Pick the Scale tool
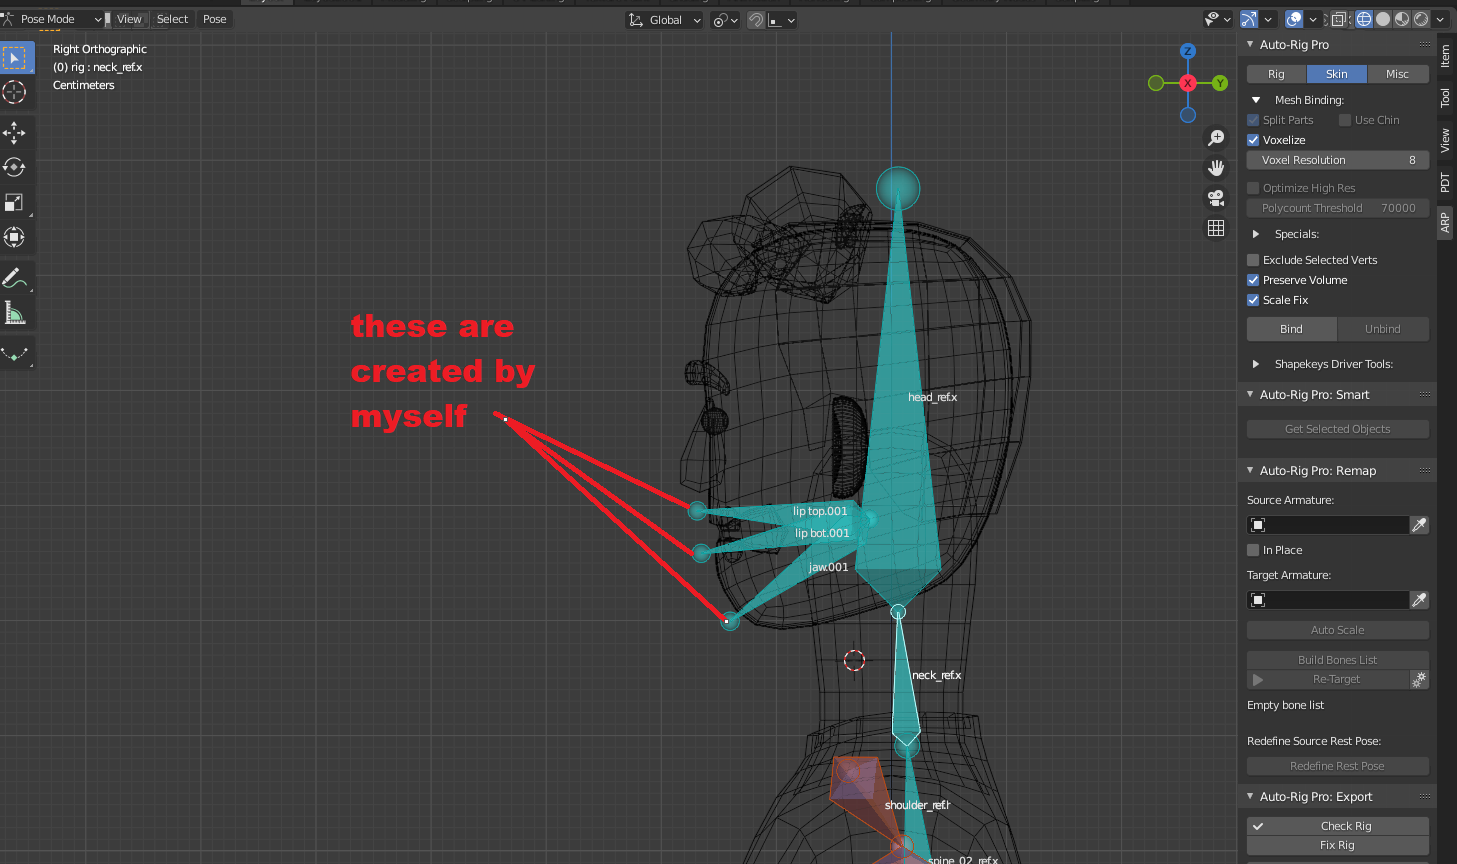1457x864 pixels. click(x=15, y=202)
